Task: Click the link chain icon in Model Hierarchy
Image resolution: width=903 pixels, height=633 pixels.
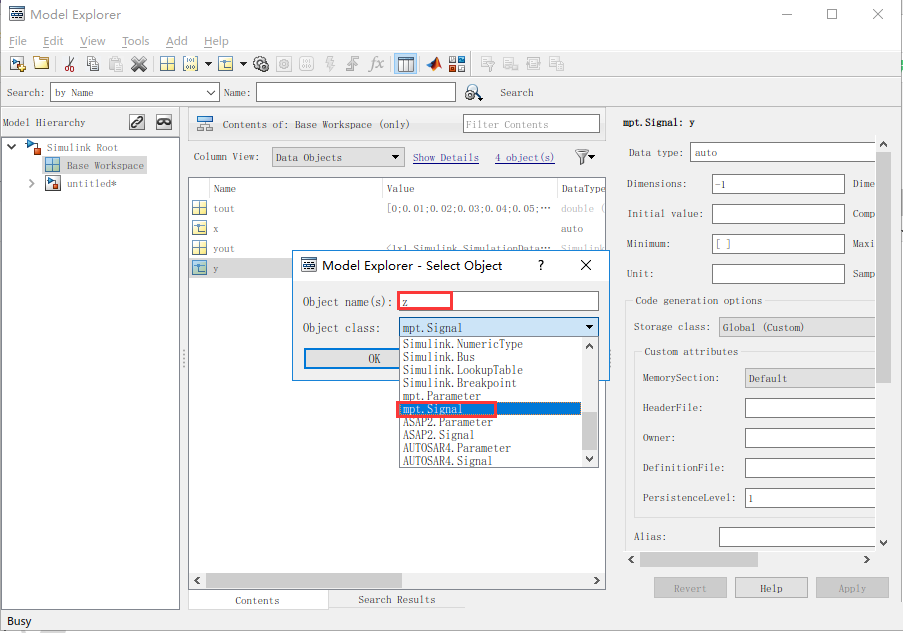Action: (x=137, y=122)
